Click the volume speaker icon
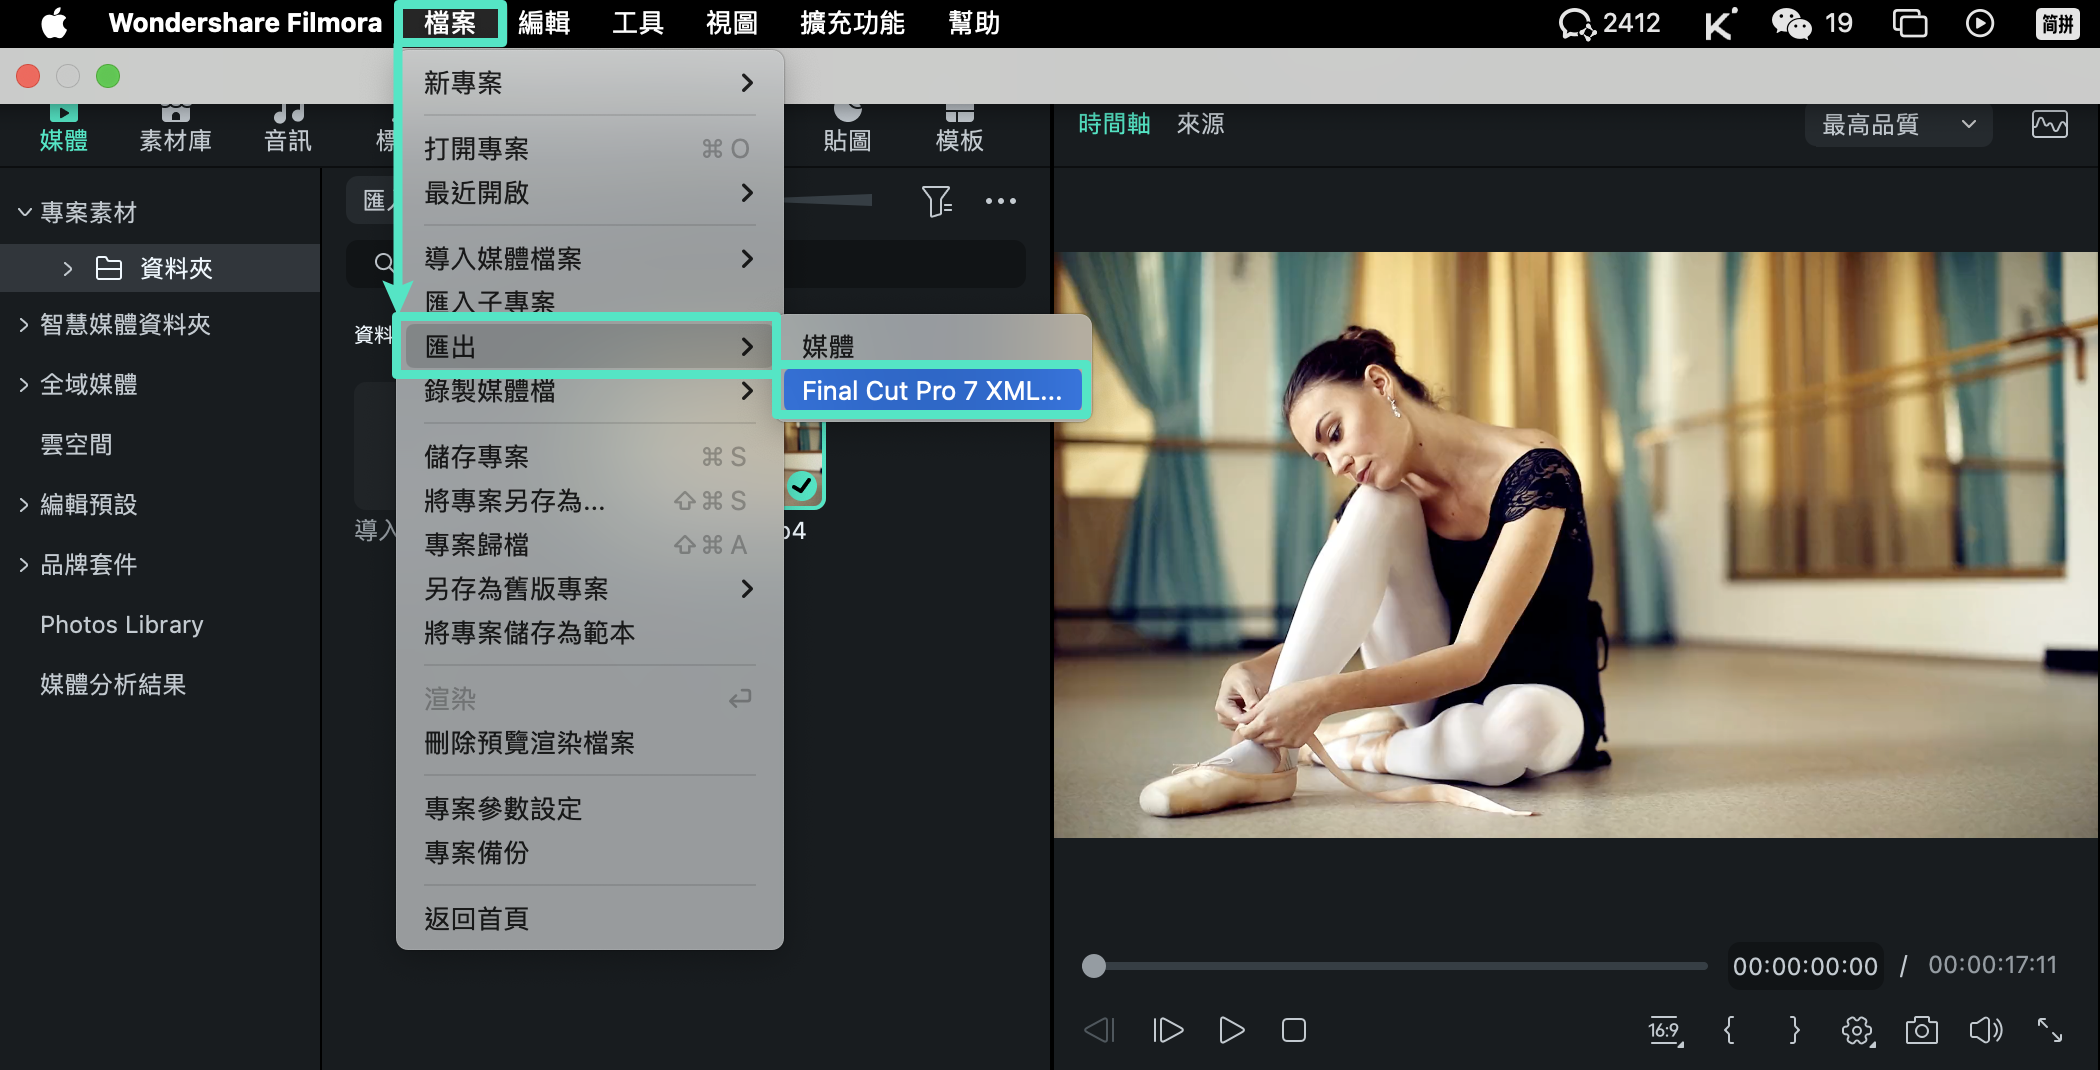2100x1070 pixels. (1986, 1030)
